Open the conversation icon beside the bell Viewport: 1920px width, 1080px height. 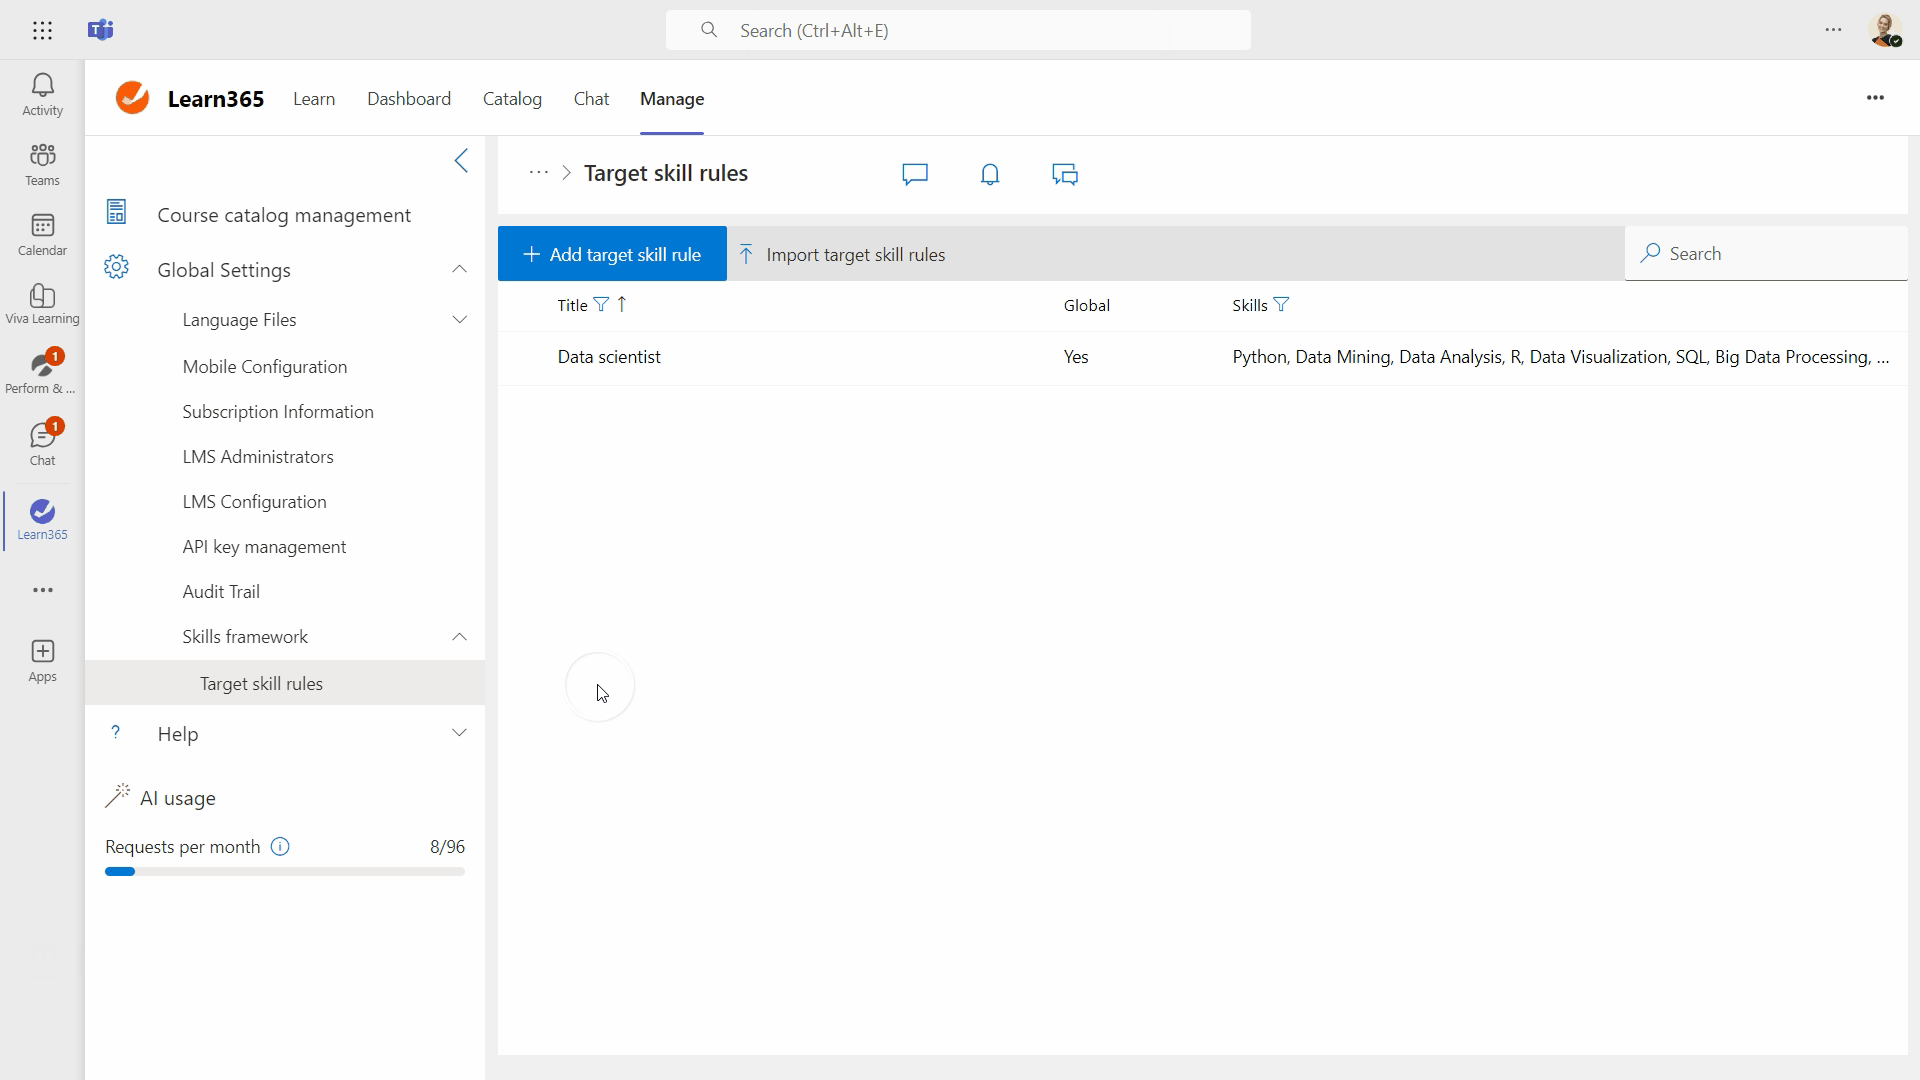click(1064, 174)
